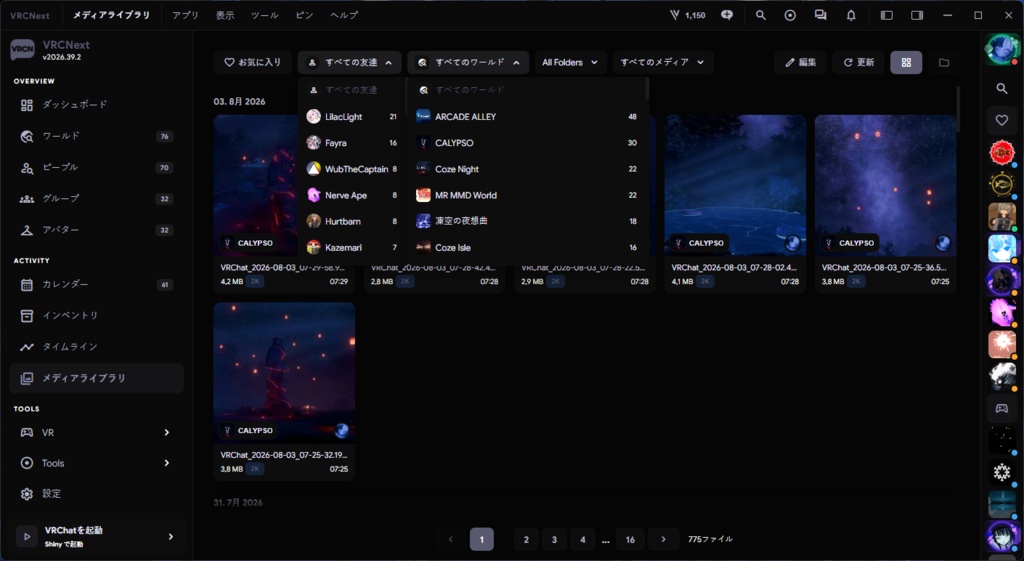Screen dimensions: 1024x561
Task: Filter by world Coze Night
Action: (x=527, y=169)
